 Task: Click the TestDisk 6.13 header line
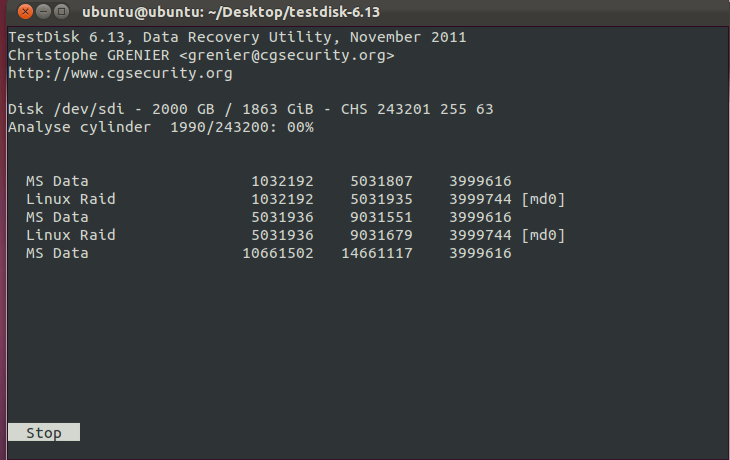click(237, 38)
